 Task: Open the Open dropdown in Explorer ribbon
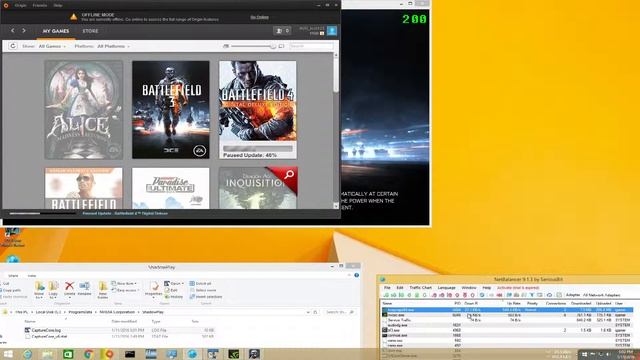point(174,283)
